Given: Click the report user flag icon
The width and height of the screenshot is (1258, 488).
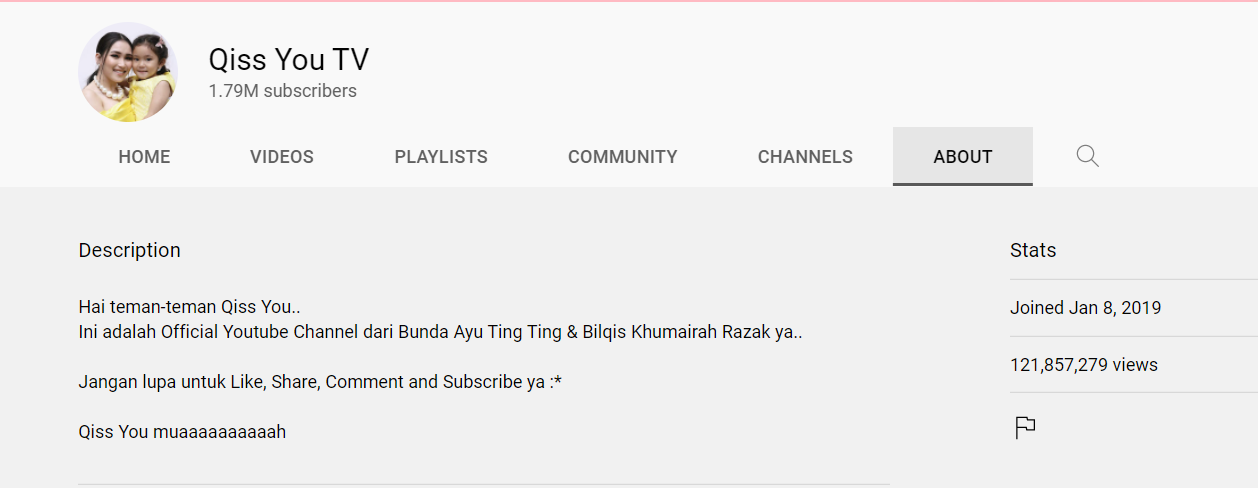Looking at the screenshot, I should coord(1025,428).
